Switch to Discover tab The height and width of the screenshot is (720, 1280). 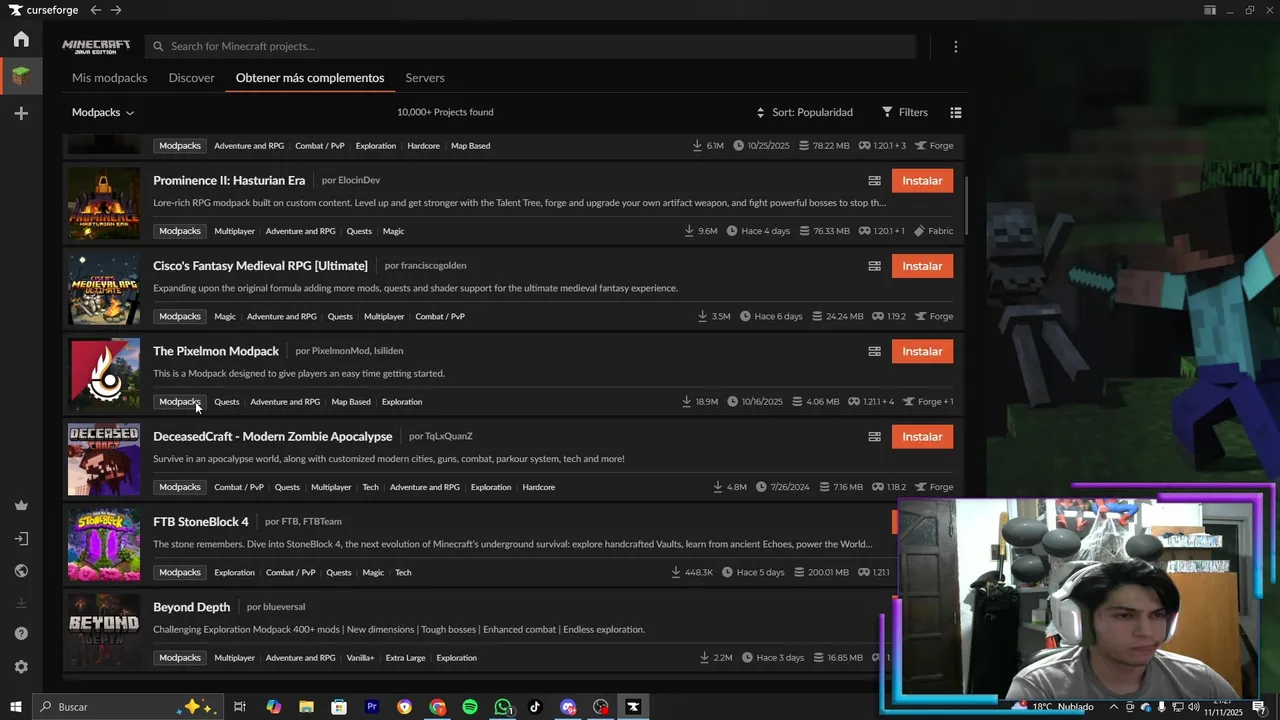point(191,78)
